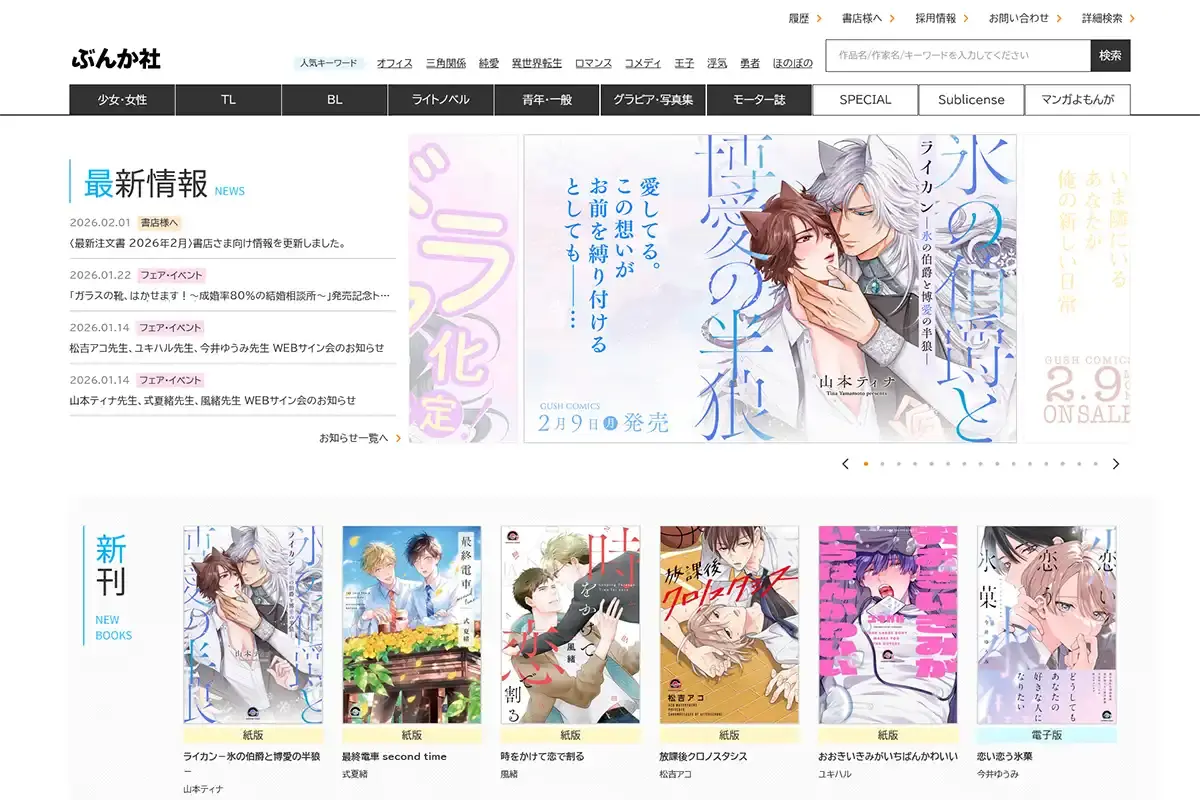Viewport: 1200px width, 800px height.
Task: Open the 放課後クロノスタシス book cover
Action: point(729,625)
